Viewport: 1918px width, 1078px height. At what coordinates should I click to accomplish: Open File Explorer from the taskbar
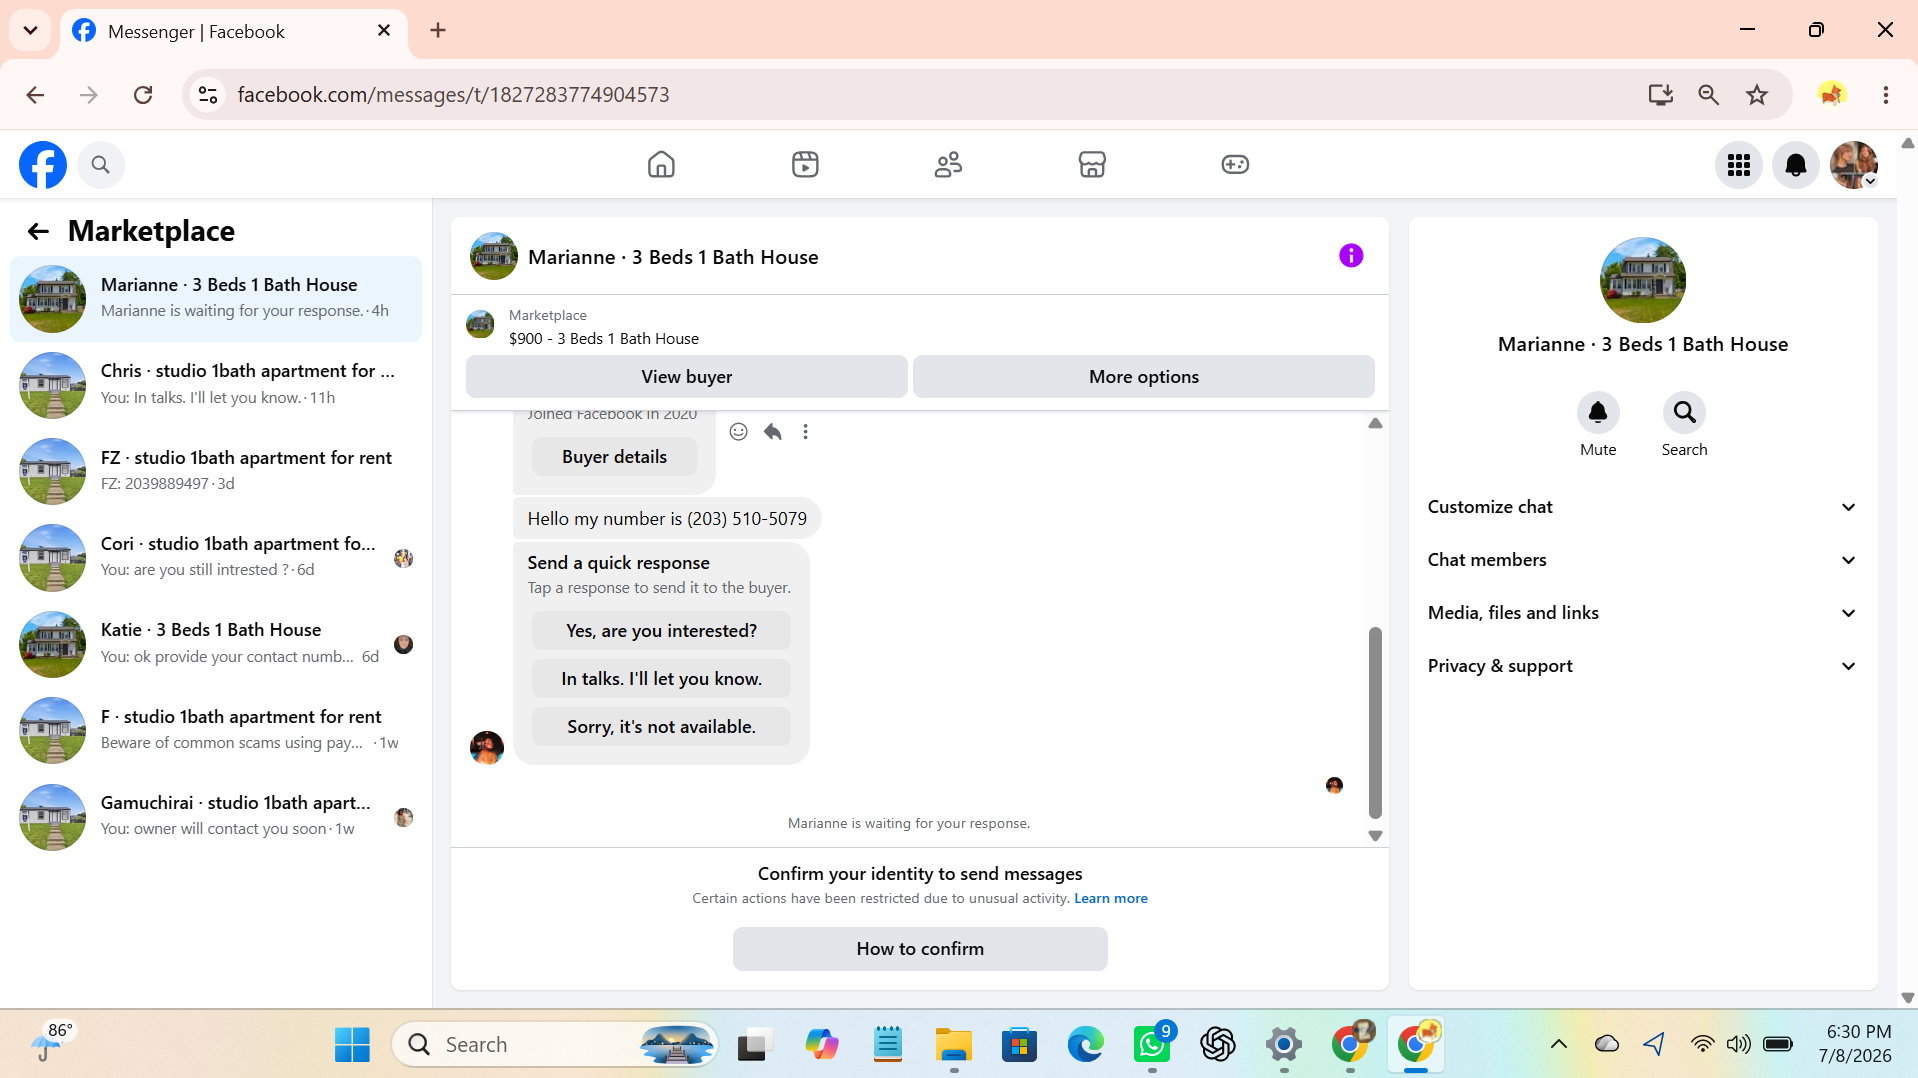[x=953, y=1045]
